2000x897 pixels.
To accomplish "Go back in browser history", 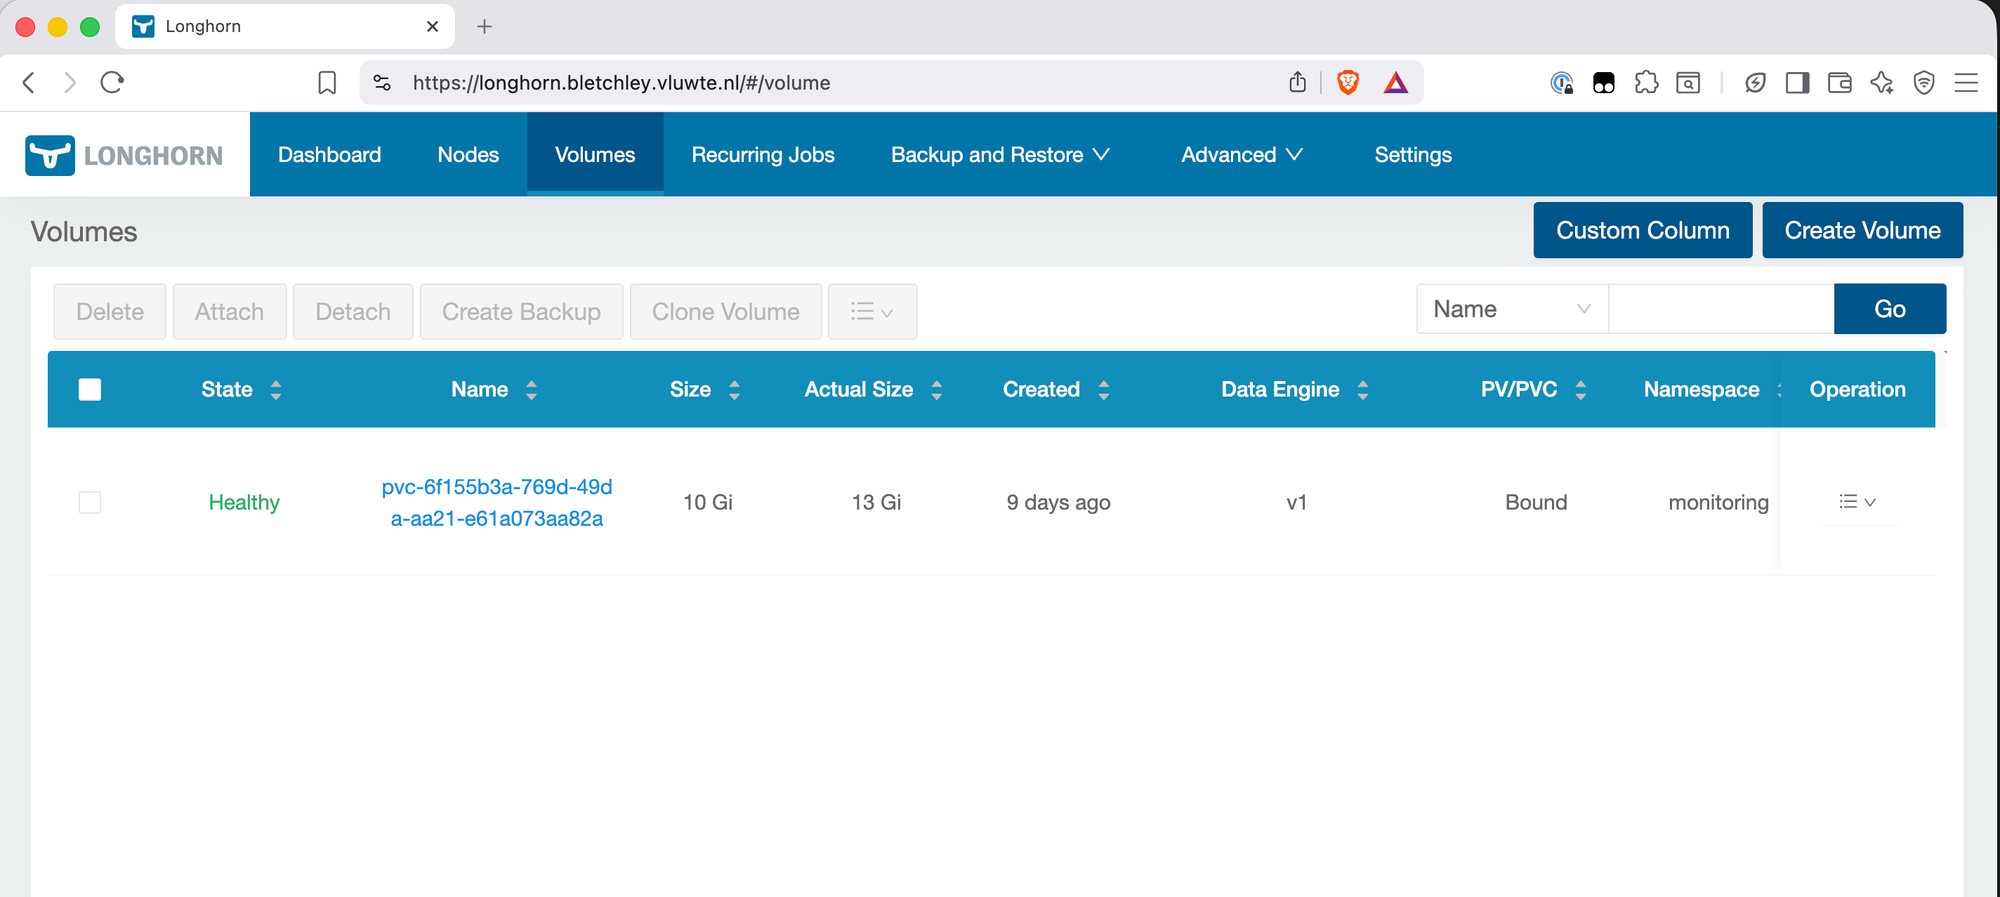I will (29, 83).
